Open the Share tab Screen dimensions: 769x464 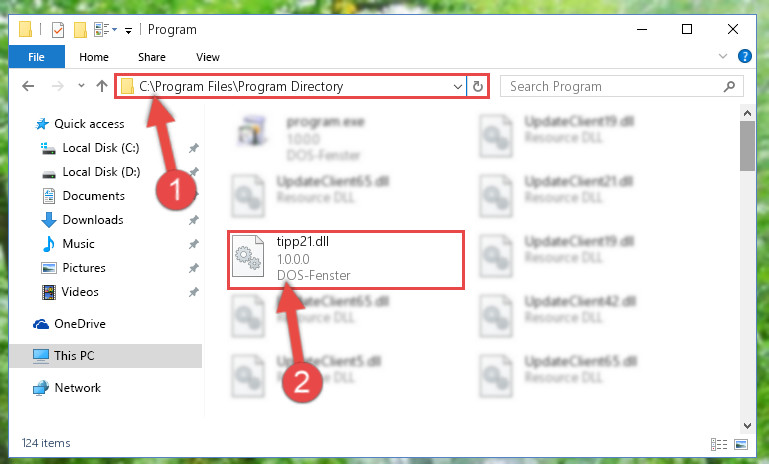(x=152, y=57)
